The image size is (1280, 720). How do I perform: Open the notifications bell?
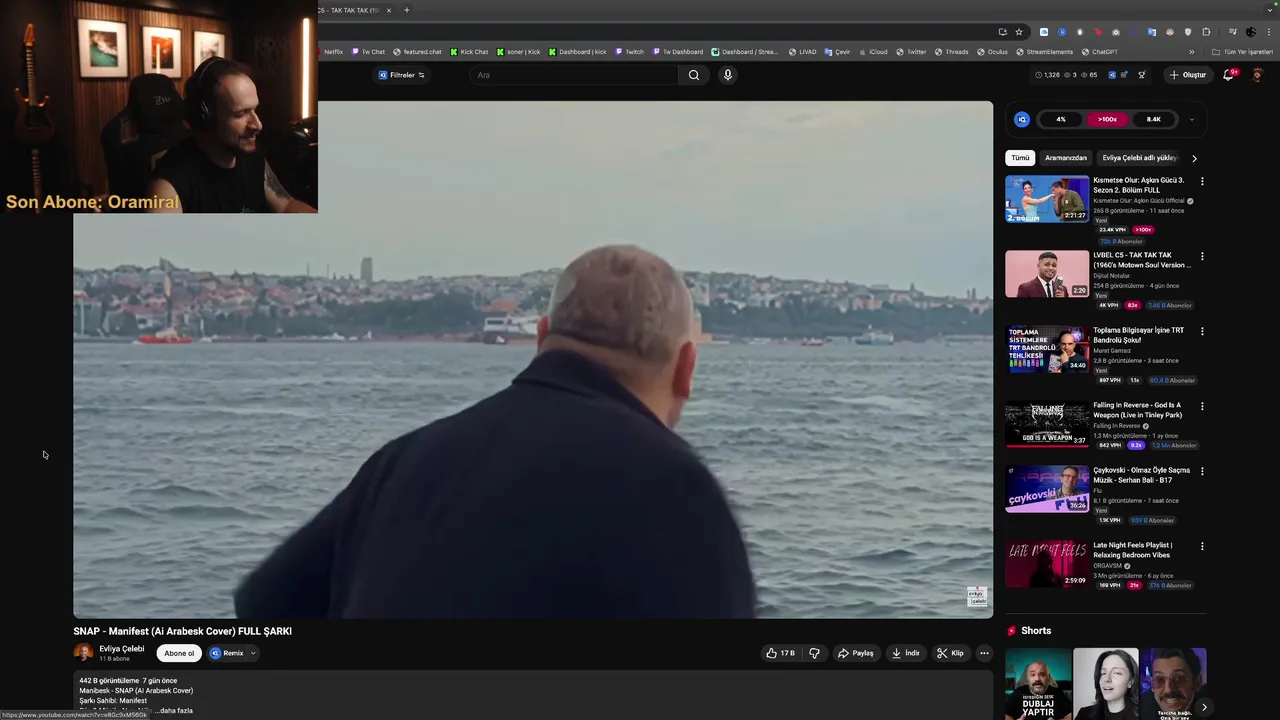1229,75
